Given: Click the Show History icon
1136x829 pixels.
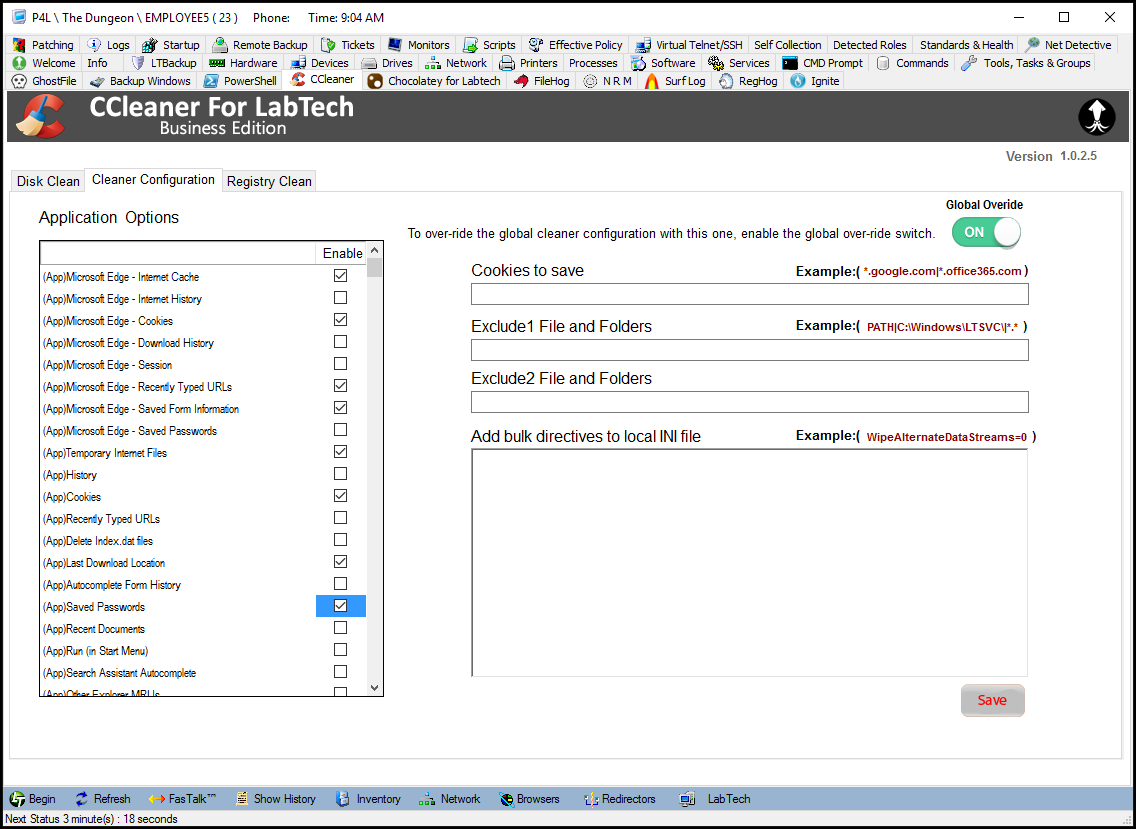Looking at the screenshot, I should click(x=242, y=799).
